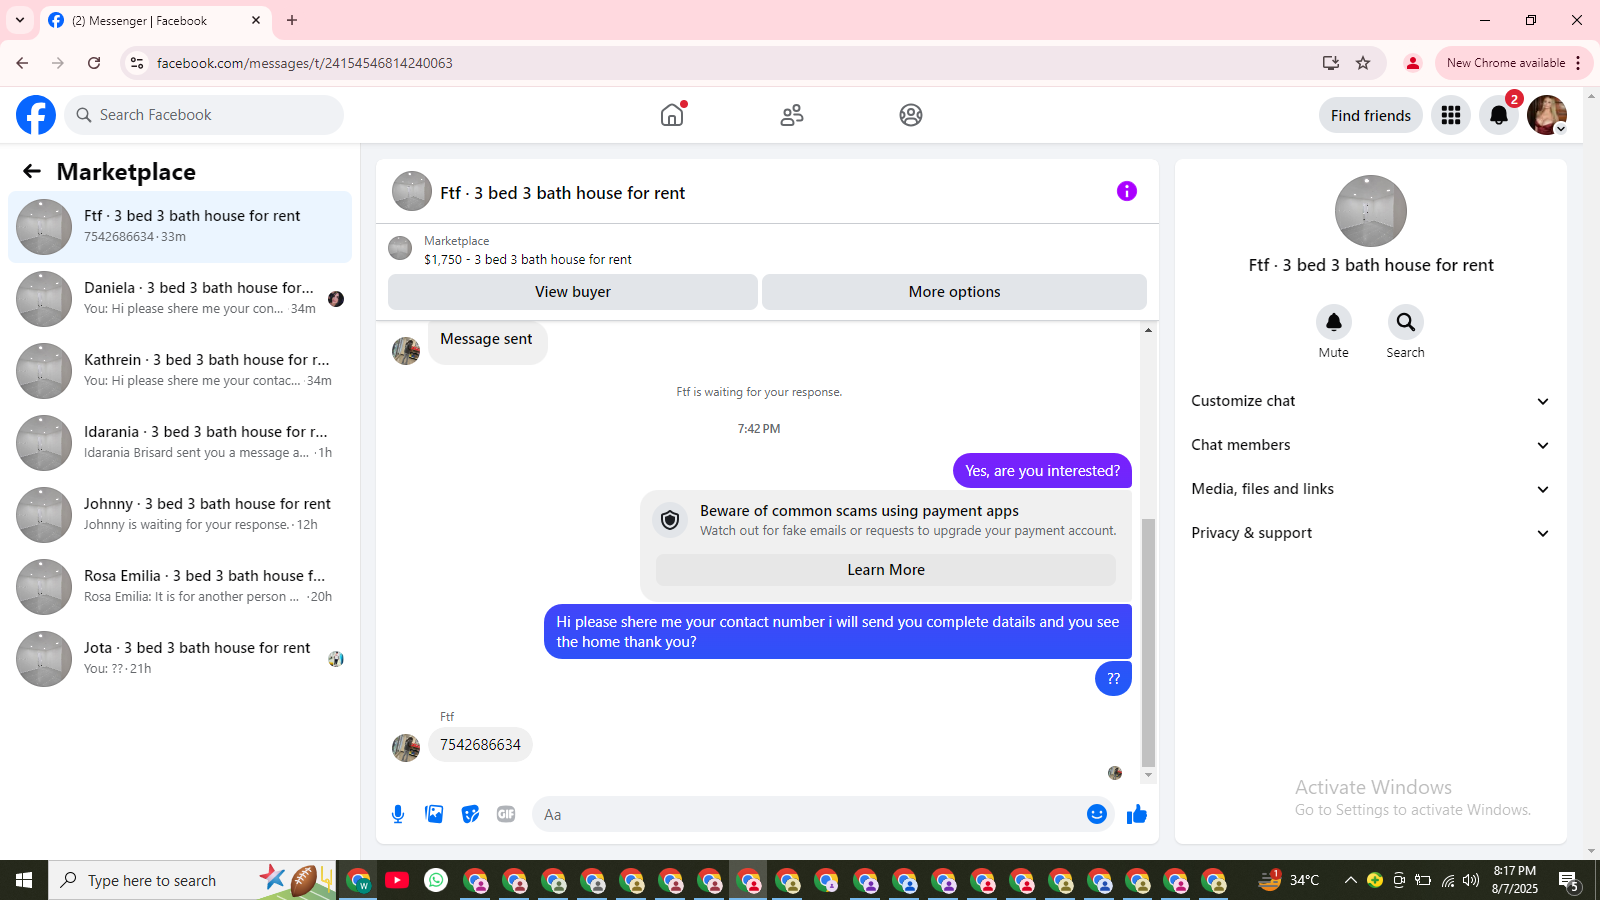
Task: Open Idarania's house rental conversation
Action: click(180, 442)
